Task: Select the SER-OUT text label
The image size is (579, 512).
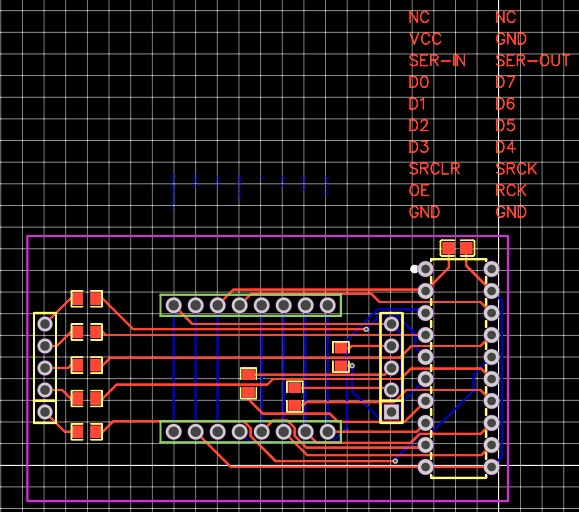Action: (x=533, y=61)
